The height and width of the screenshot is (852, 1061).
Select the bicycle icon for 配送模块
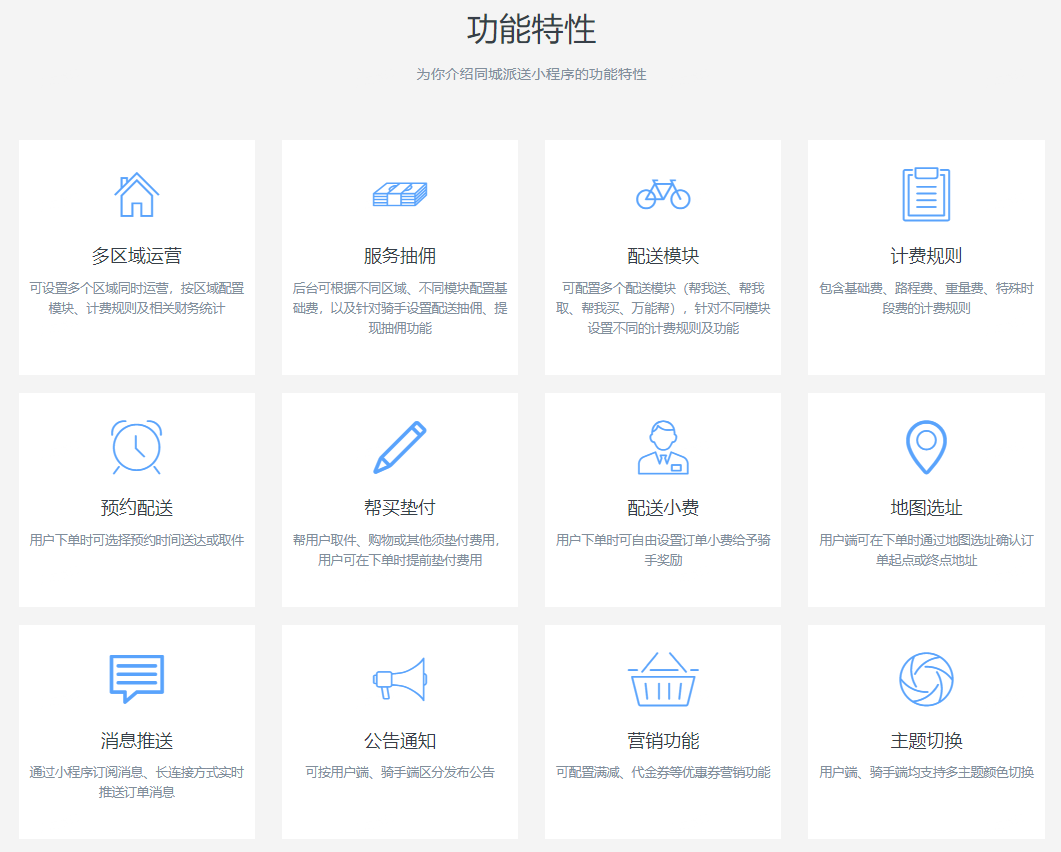coord(663,194)
